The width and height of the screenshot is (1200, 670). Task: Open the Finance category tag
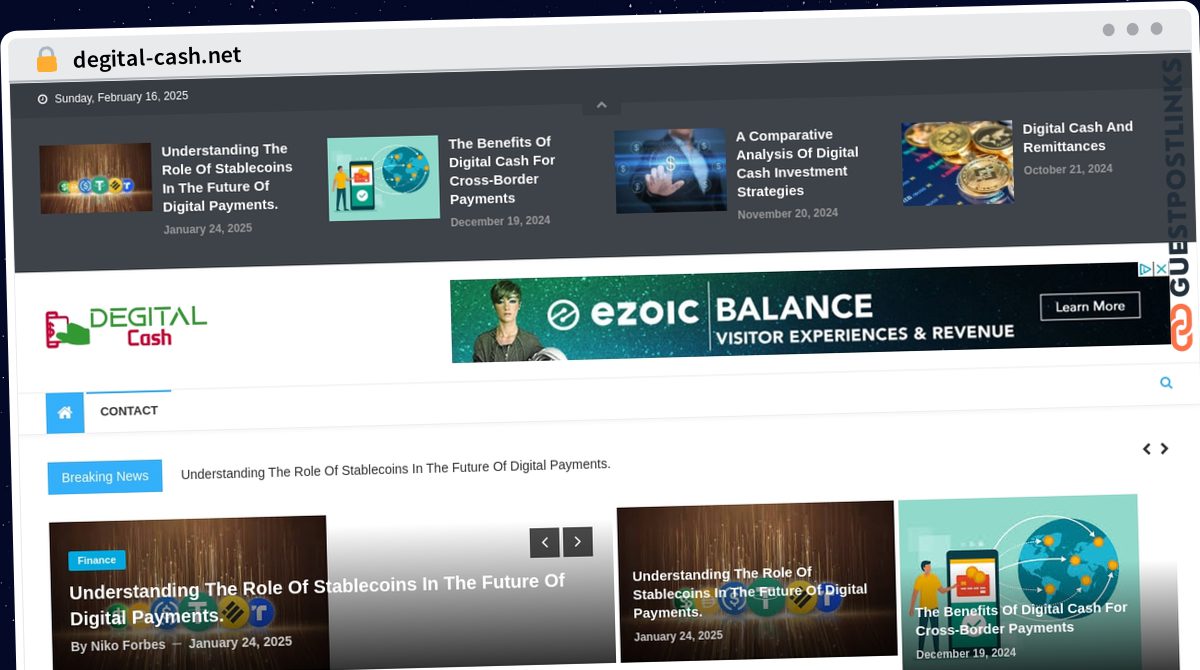(x=97, y=560)
